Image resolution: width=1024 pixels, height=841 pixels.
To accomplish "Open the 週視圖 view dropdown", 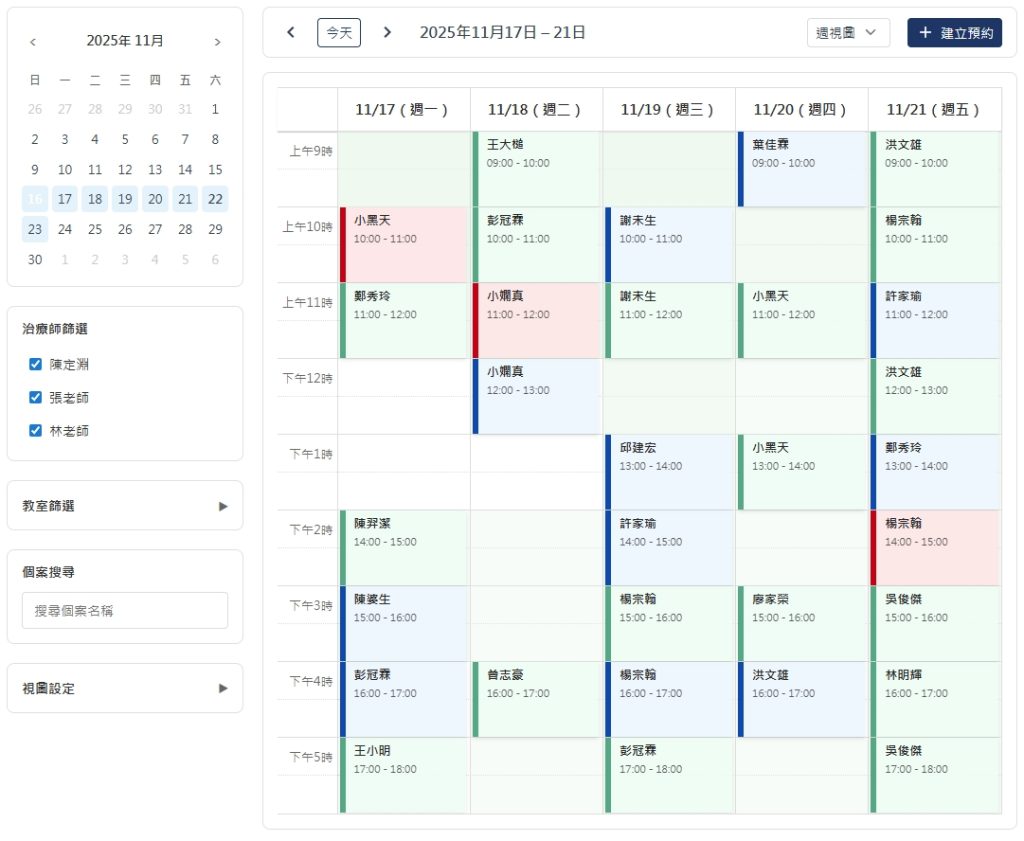I will (847, 32).
